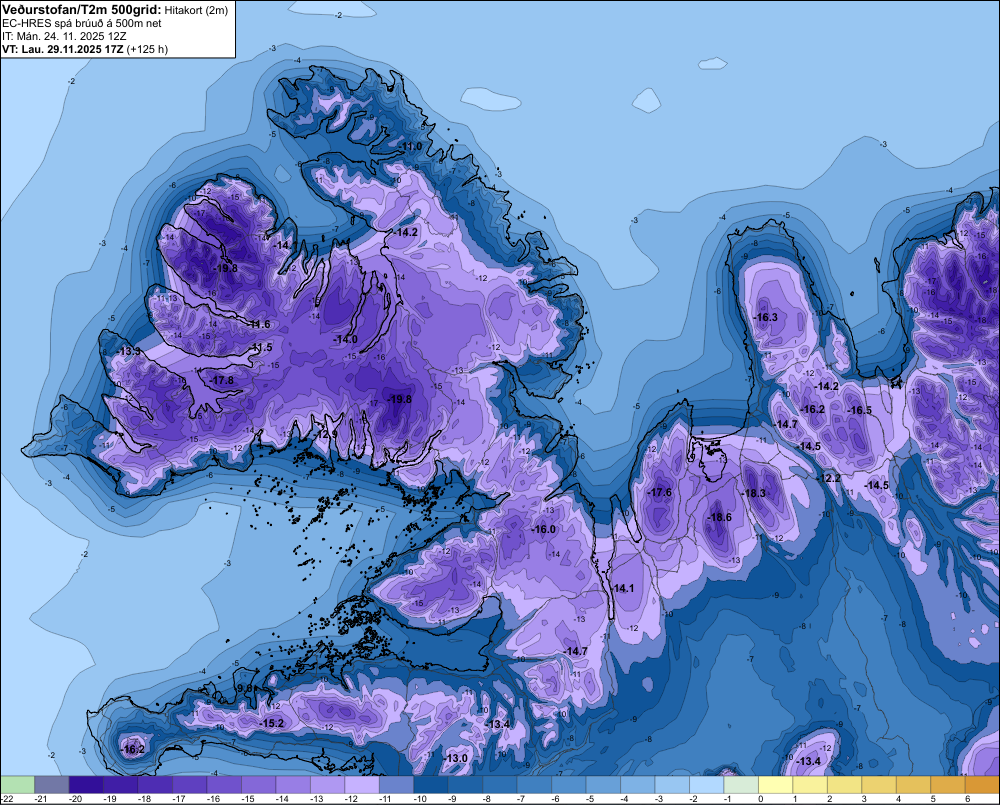Click the -16.5 temperature value on map
This screenshot has width=1000, height=805.
[x=859, y=410]
